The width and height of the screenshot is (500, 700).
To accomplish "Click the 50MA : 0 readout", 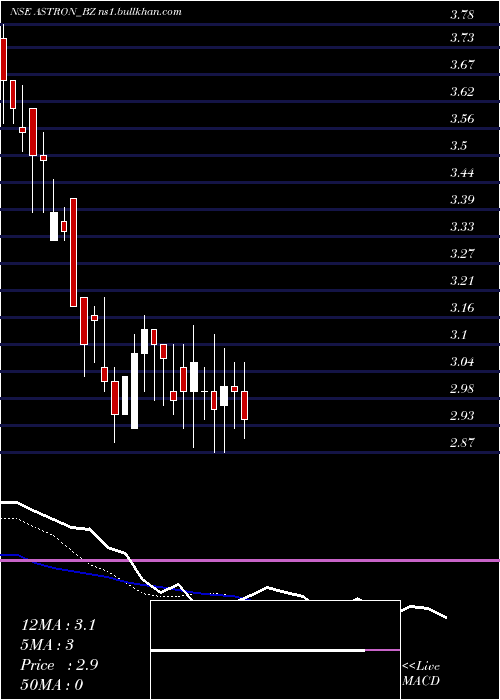I will pos(52,685).
